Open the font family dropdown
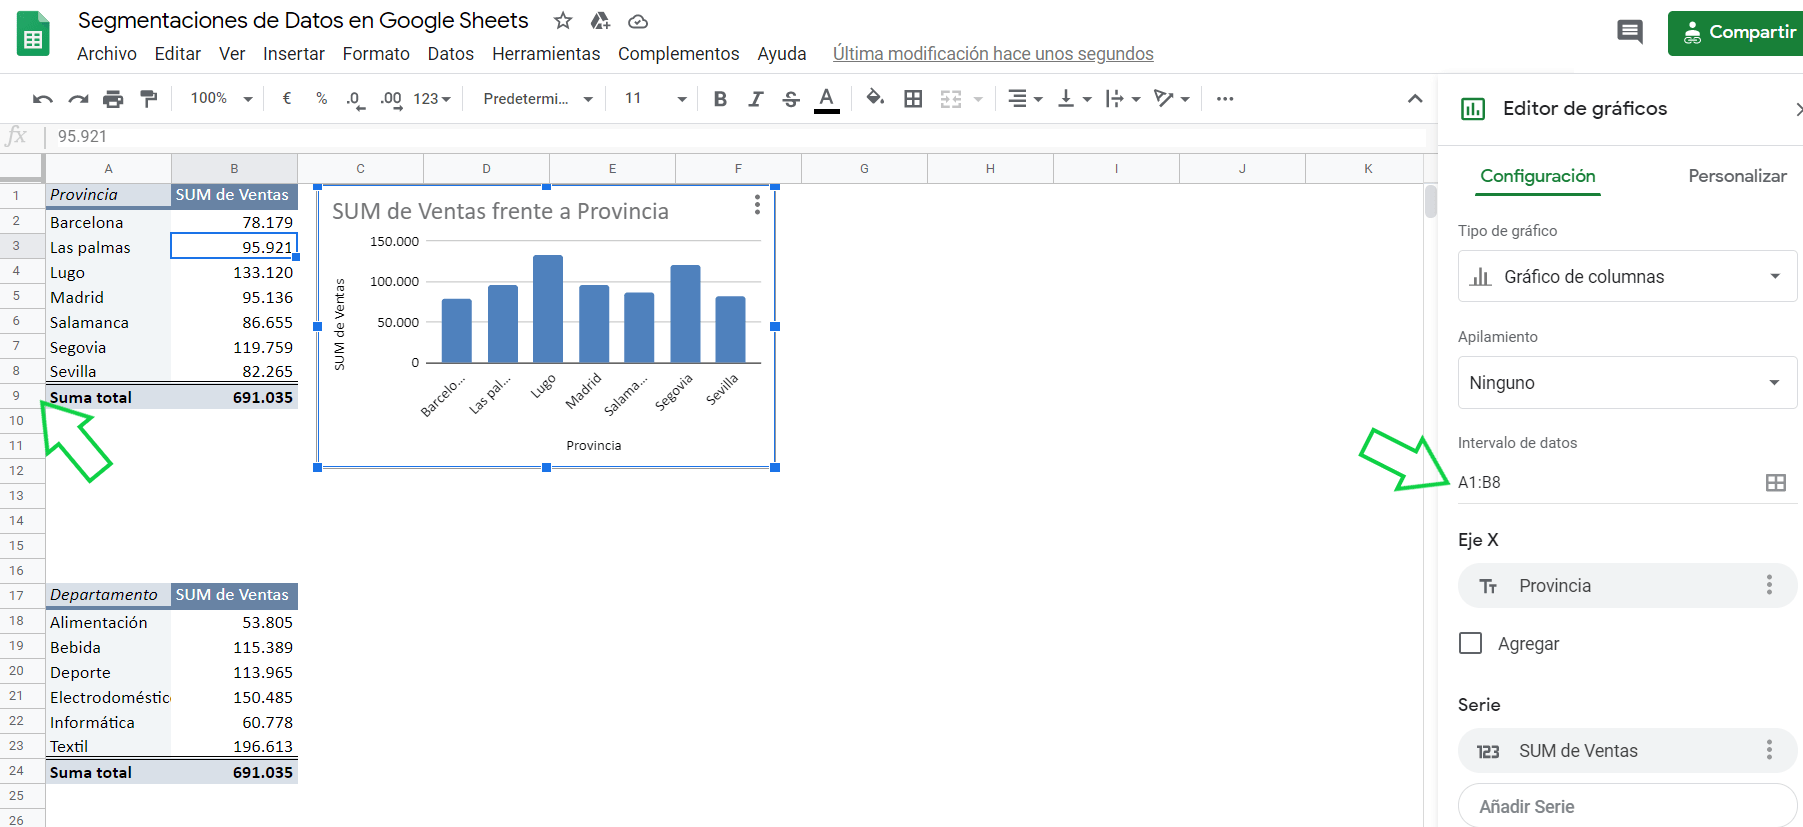The width and height of the screenshot is (1803, 827). 538,98
